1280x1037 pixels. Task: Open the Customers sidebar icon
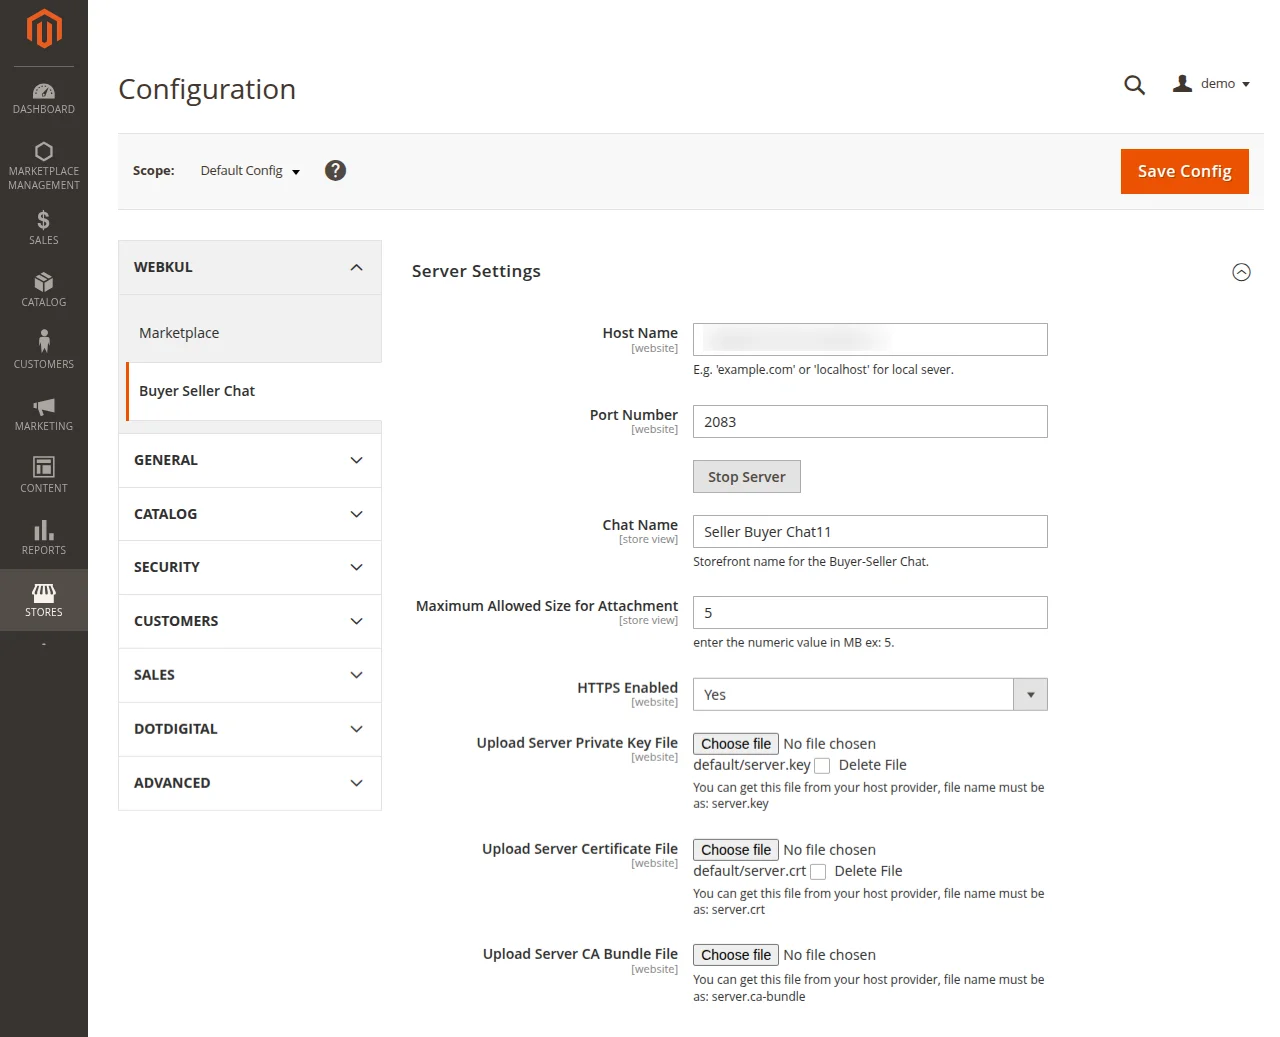coord(43,352)
